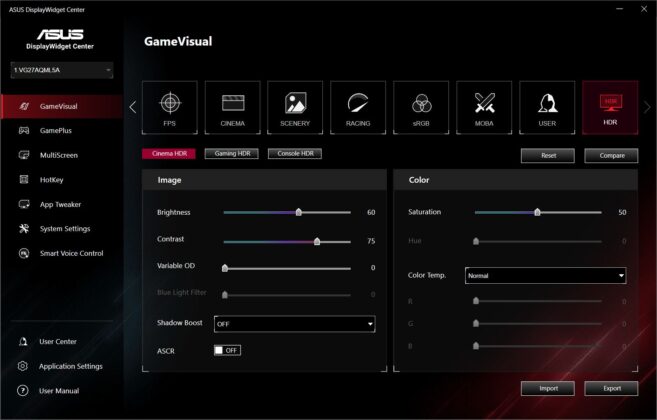This screenshot has width=657, height=420.
Task: Select the FPS GameVisual mode
Action: point(170,108)
